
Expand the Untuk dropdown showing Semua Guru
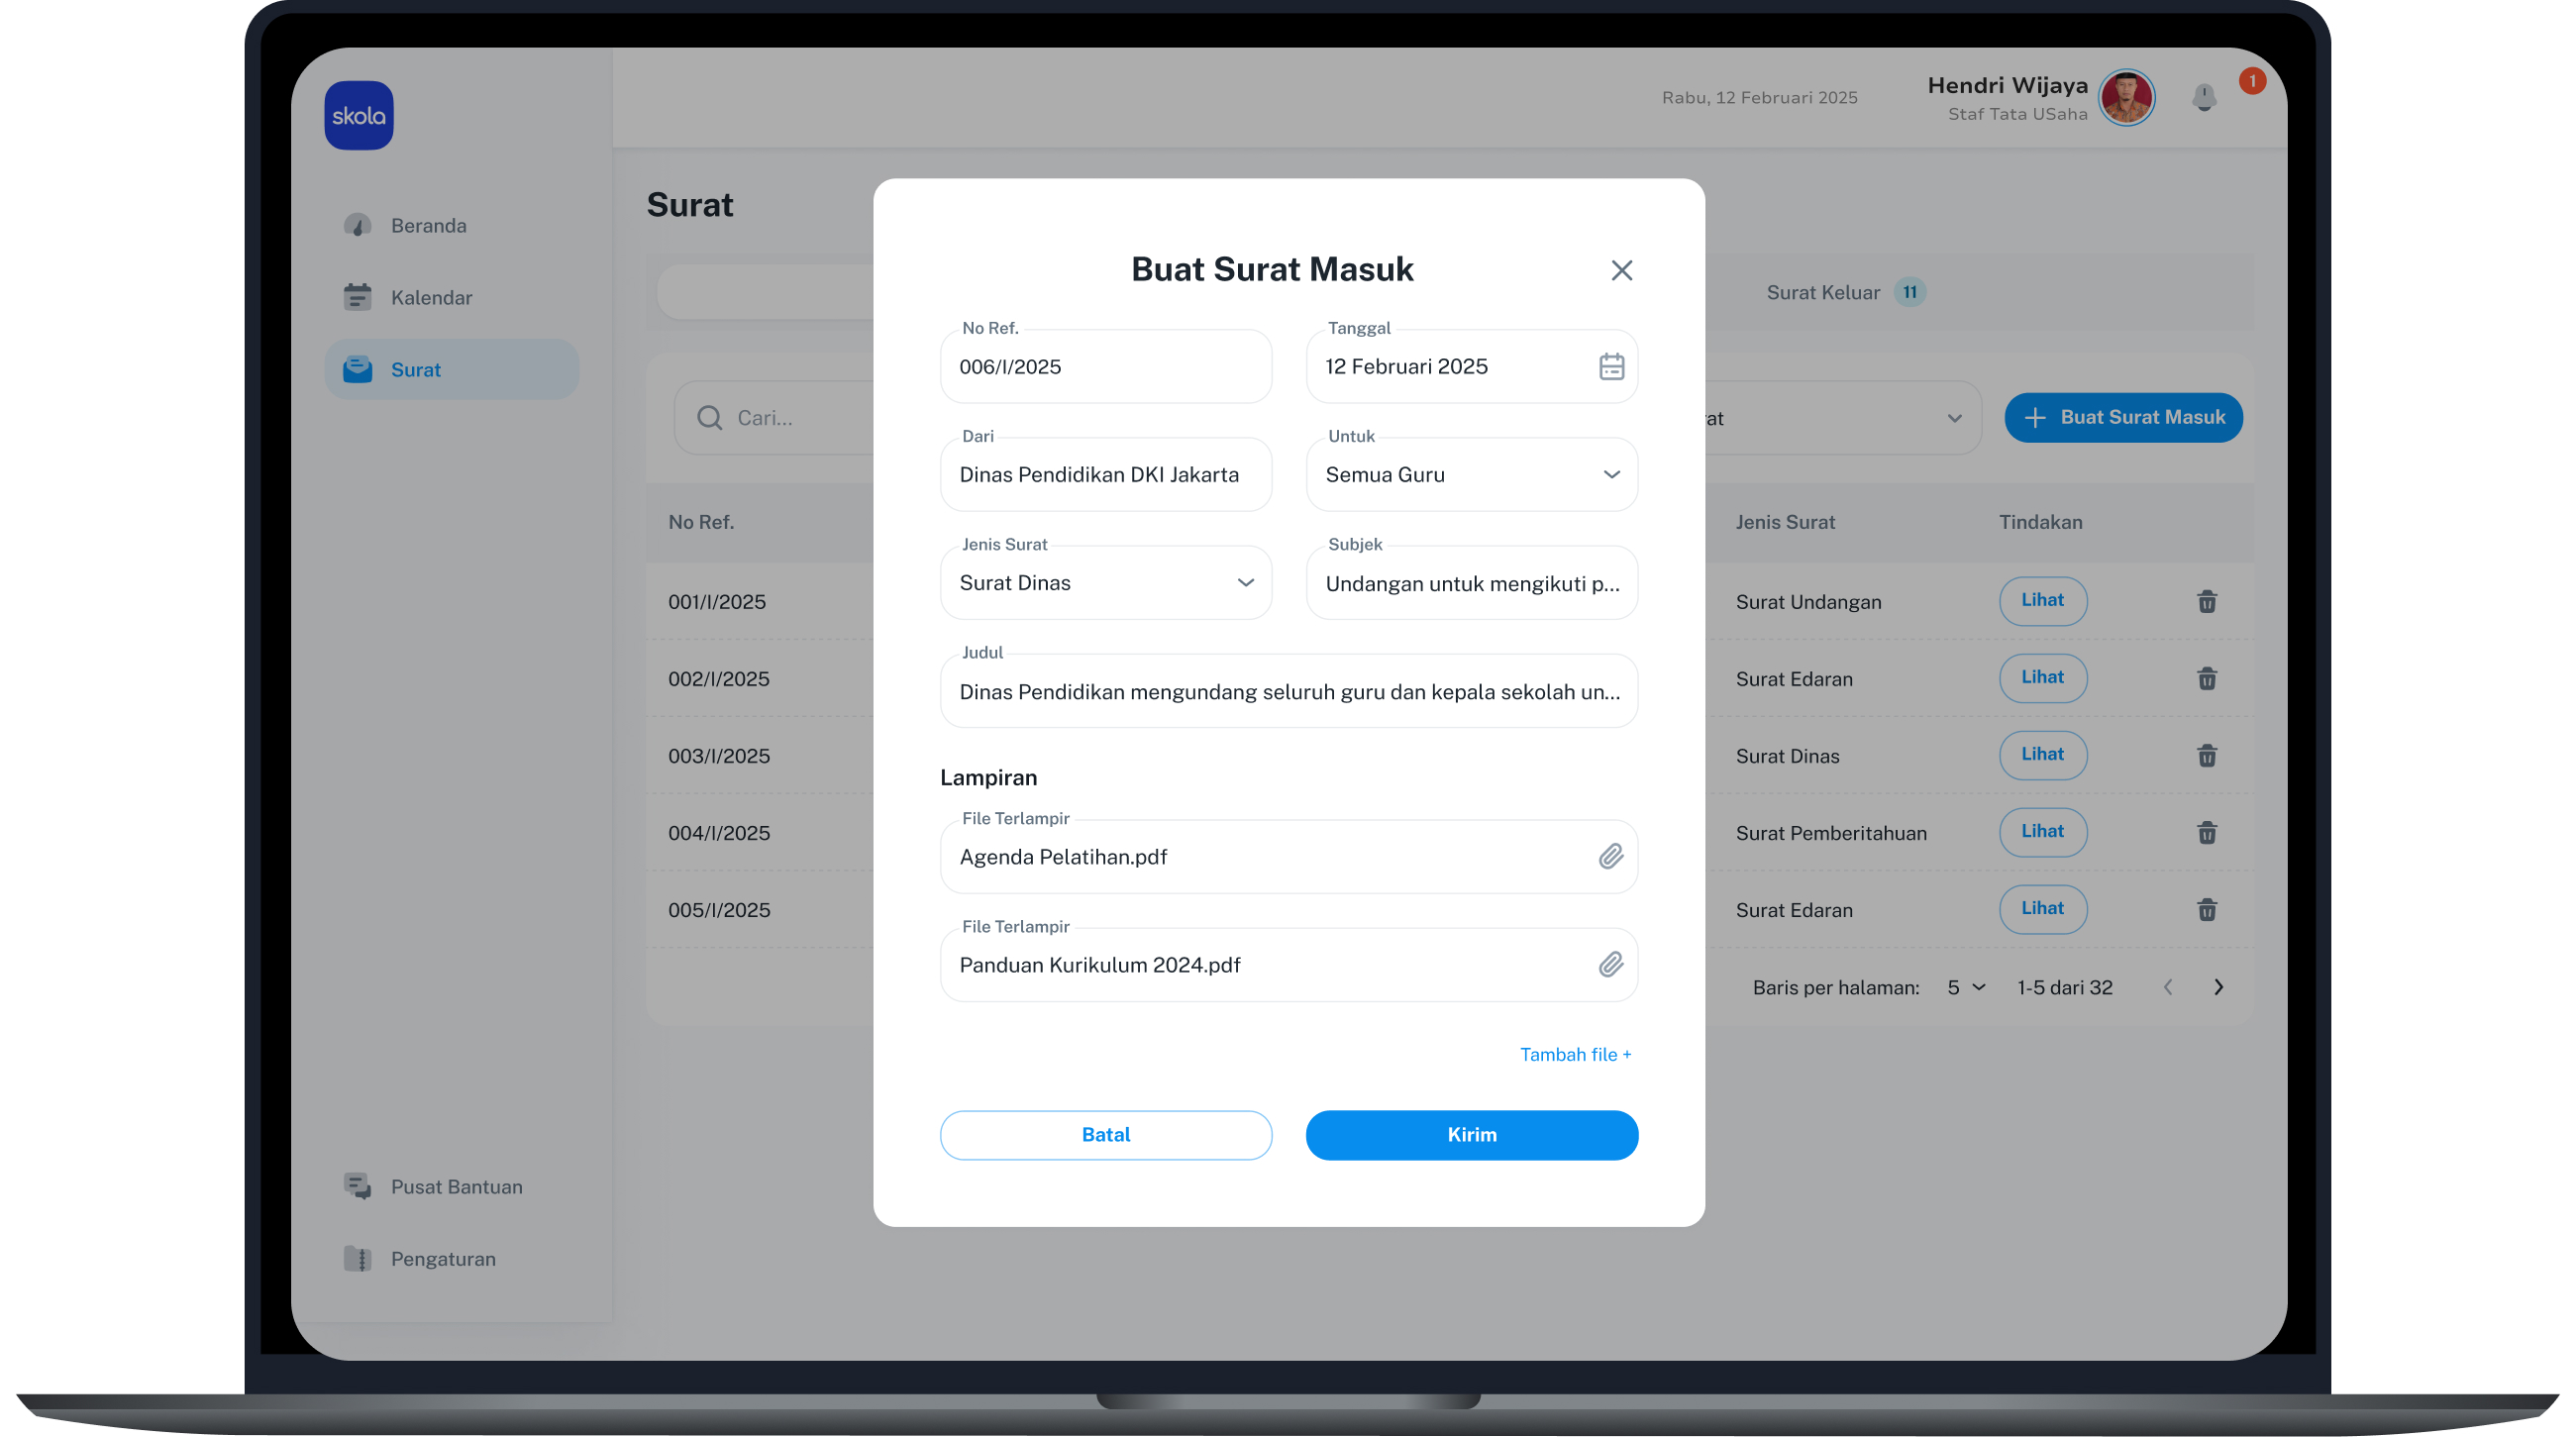coord(1471,474)
